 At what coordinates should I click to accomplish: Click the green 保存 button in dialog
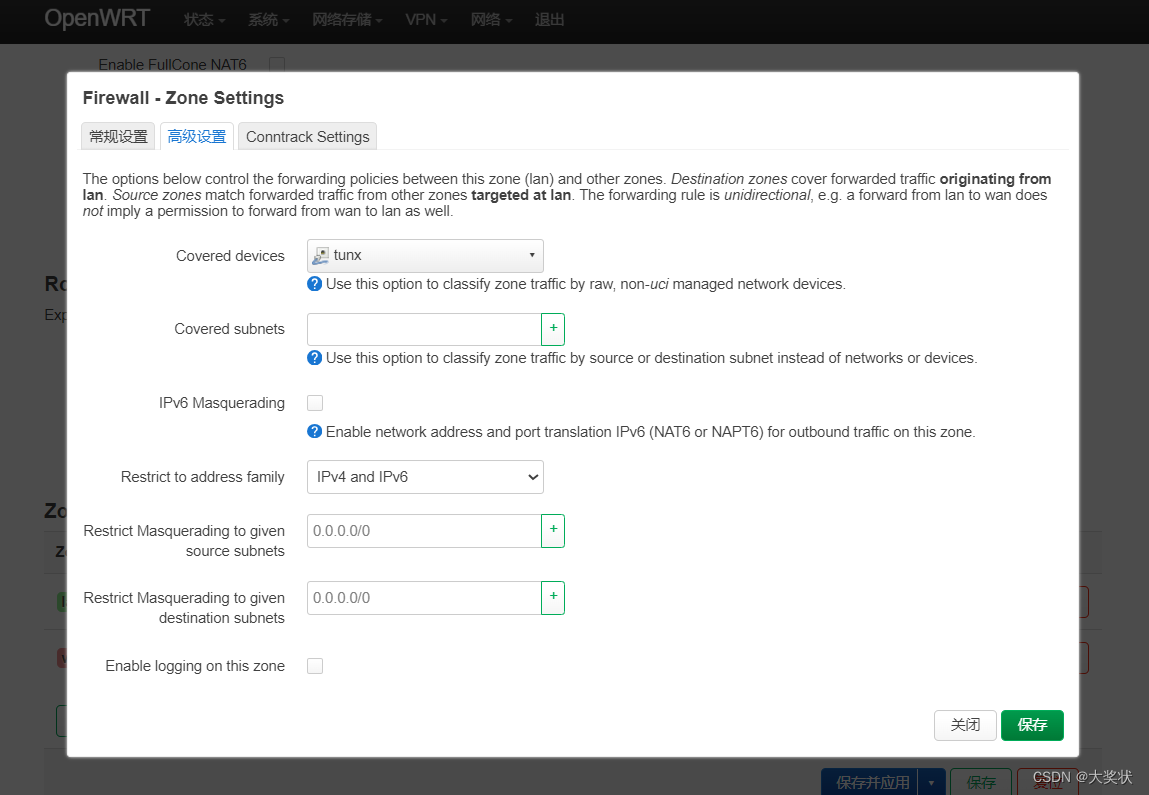(x=1032, y=725)
